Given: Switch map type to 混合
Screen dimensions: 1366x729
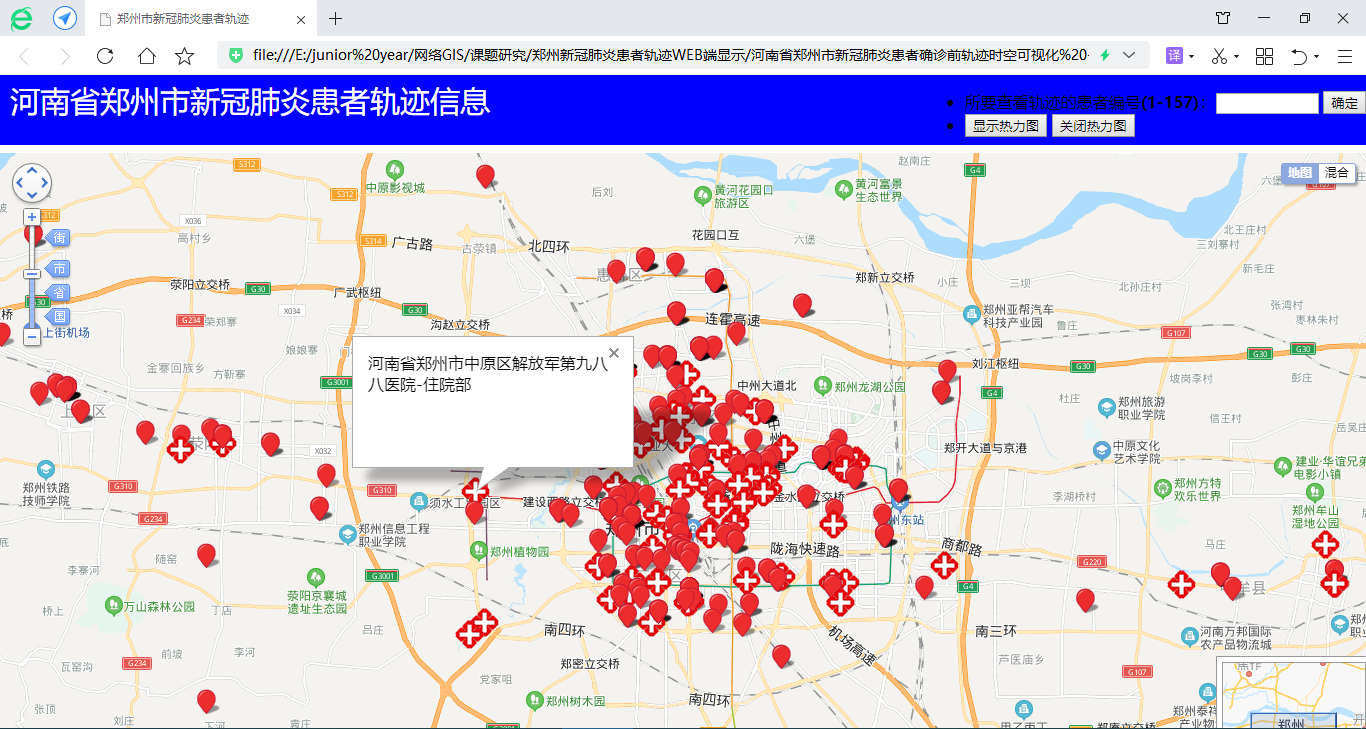Looking at the screenshot, I should pos(1337,173).
